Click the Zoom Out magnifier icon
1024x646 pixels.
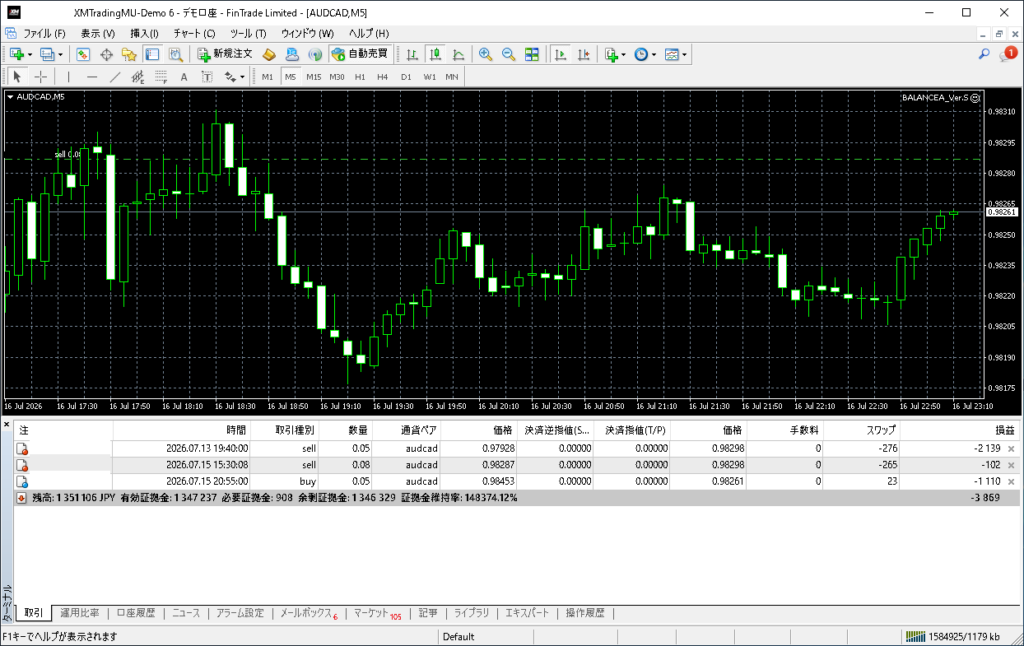pyautogui.click(x=508, y=54)
